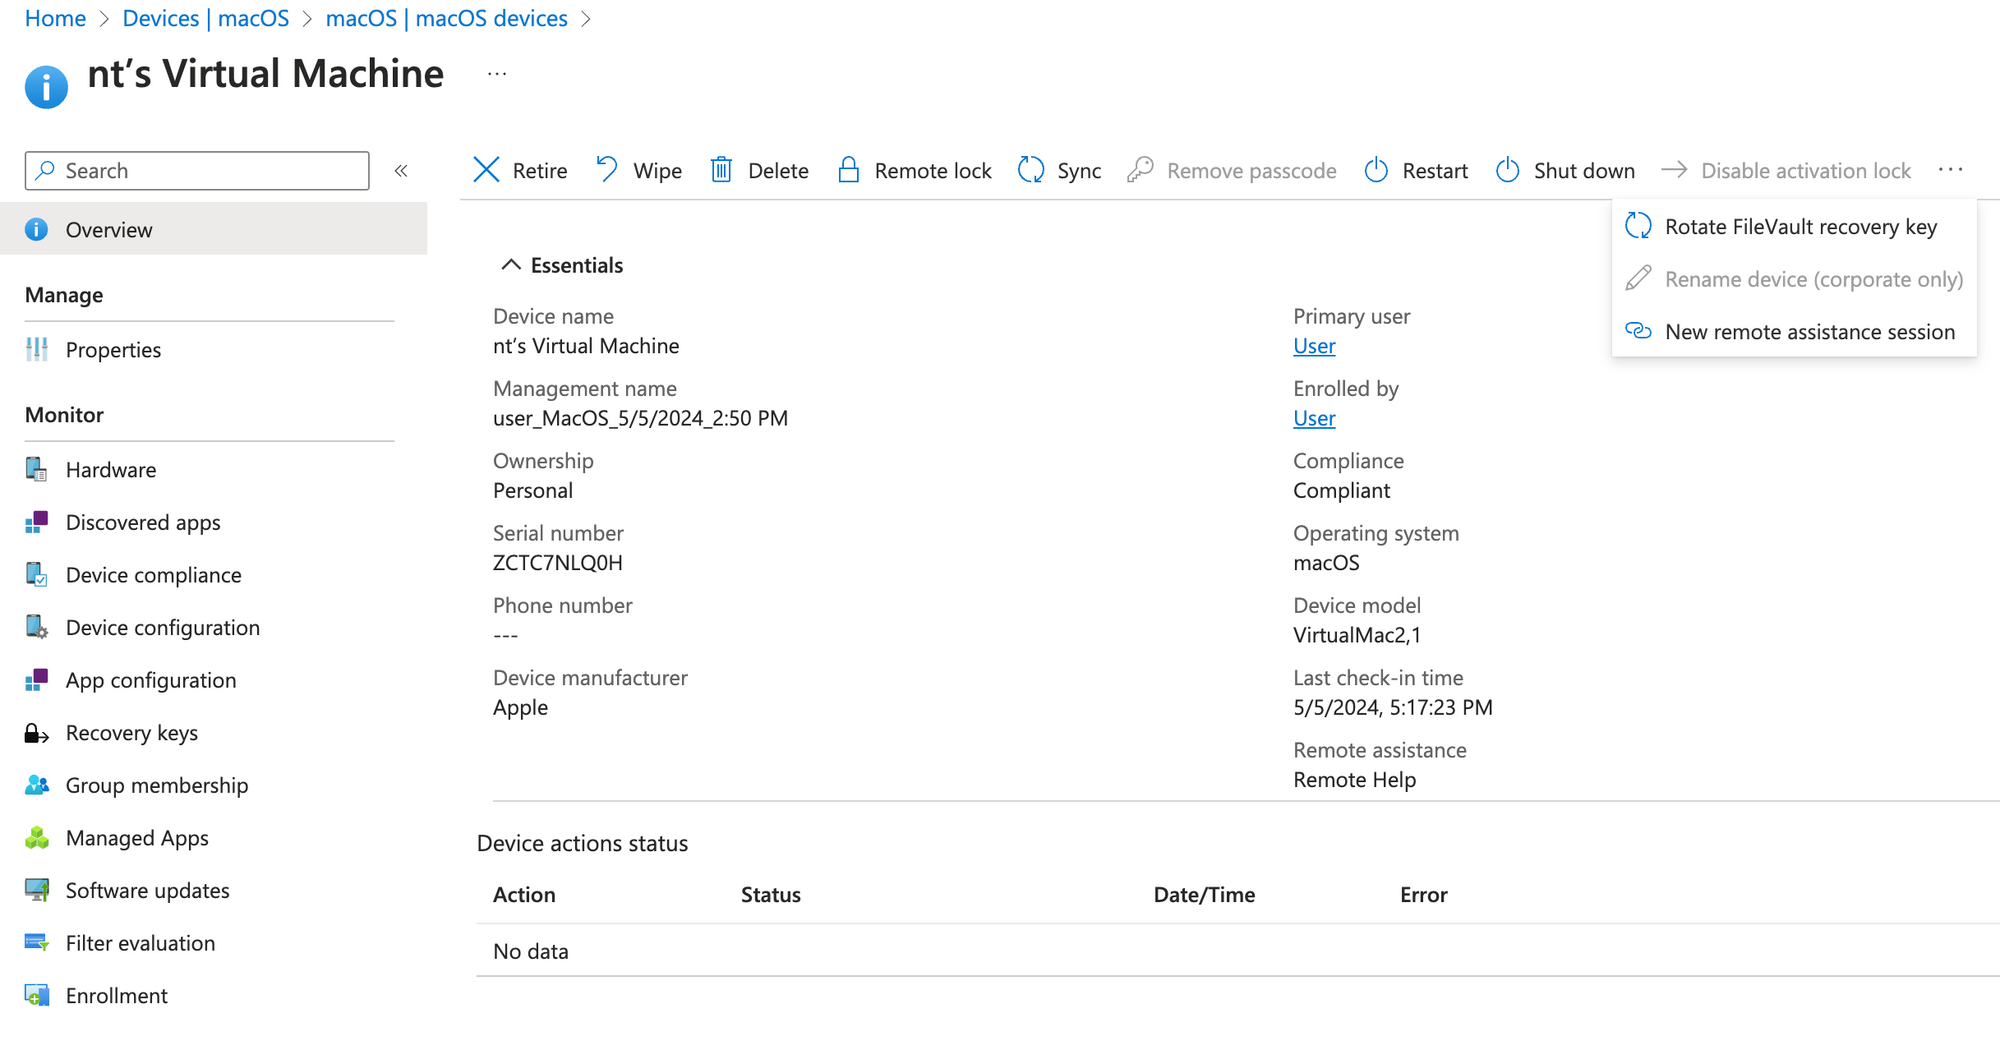This screenshot has width=2000, height=1045.
Task: Open the toolbar overflow ellipsis menu
Action: point(1950,170)
